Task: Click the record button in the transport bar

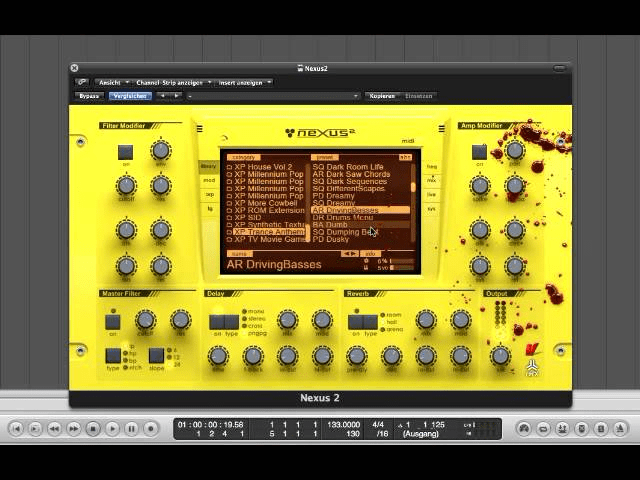Action: tap(150, 428)
